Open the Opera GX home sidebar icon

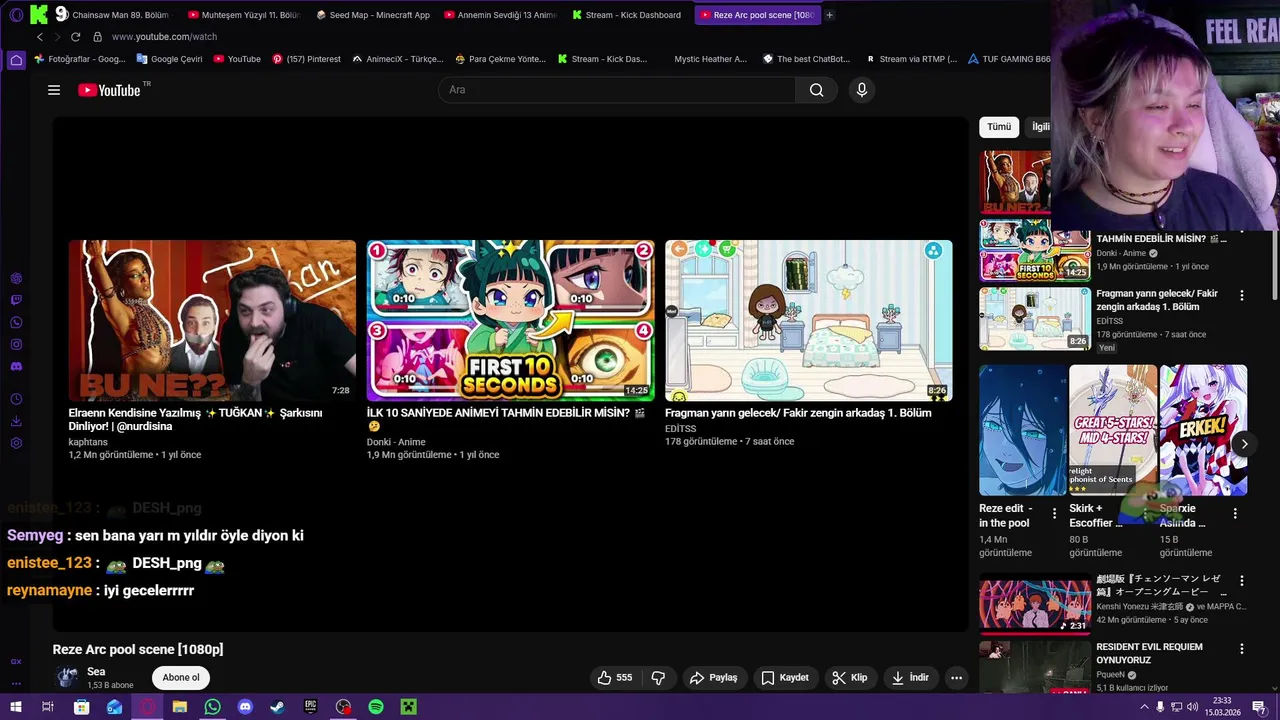[16, 60]
